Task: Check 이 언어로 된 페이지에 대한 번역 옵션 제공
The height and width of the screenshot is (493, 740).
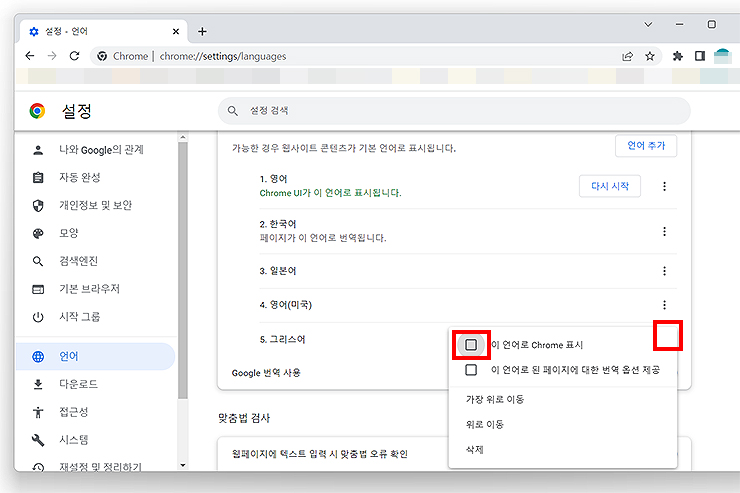Action: point(471,370)
